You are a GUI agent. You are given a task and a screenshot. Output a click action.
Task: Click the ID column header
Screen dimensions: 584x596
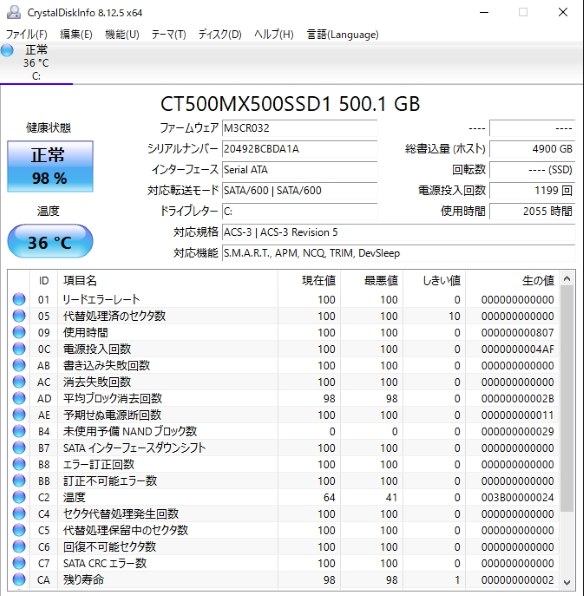click(44, 281)
